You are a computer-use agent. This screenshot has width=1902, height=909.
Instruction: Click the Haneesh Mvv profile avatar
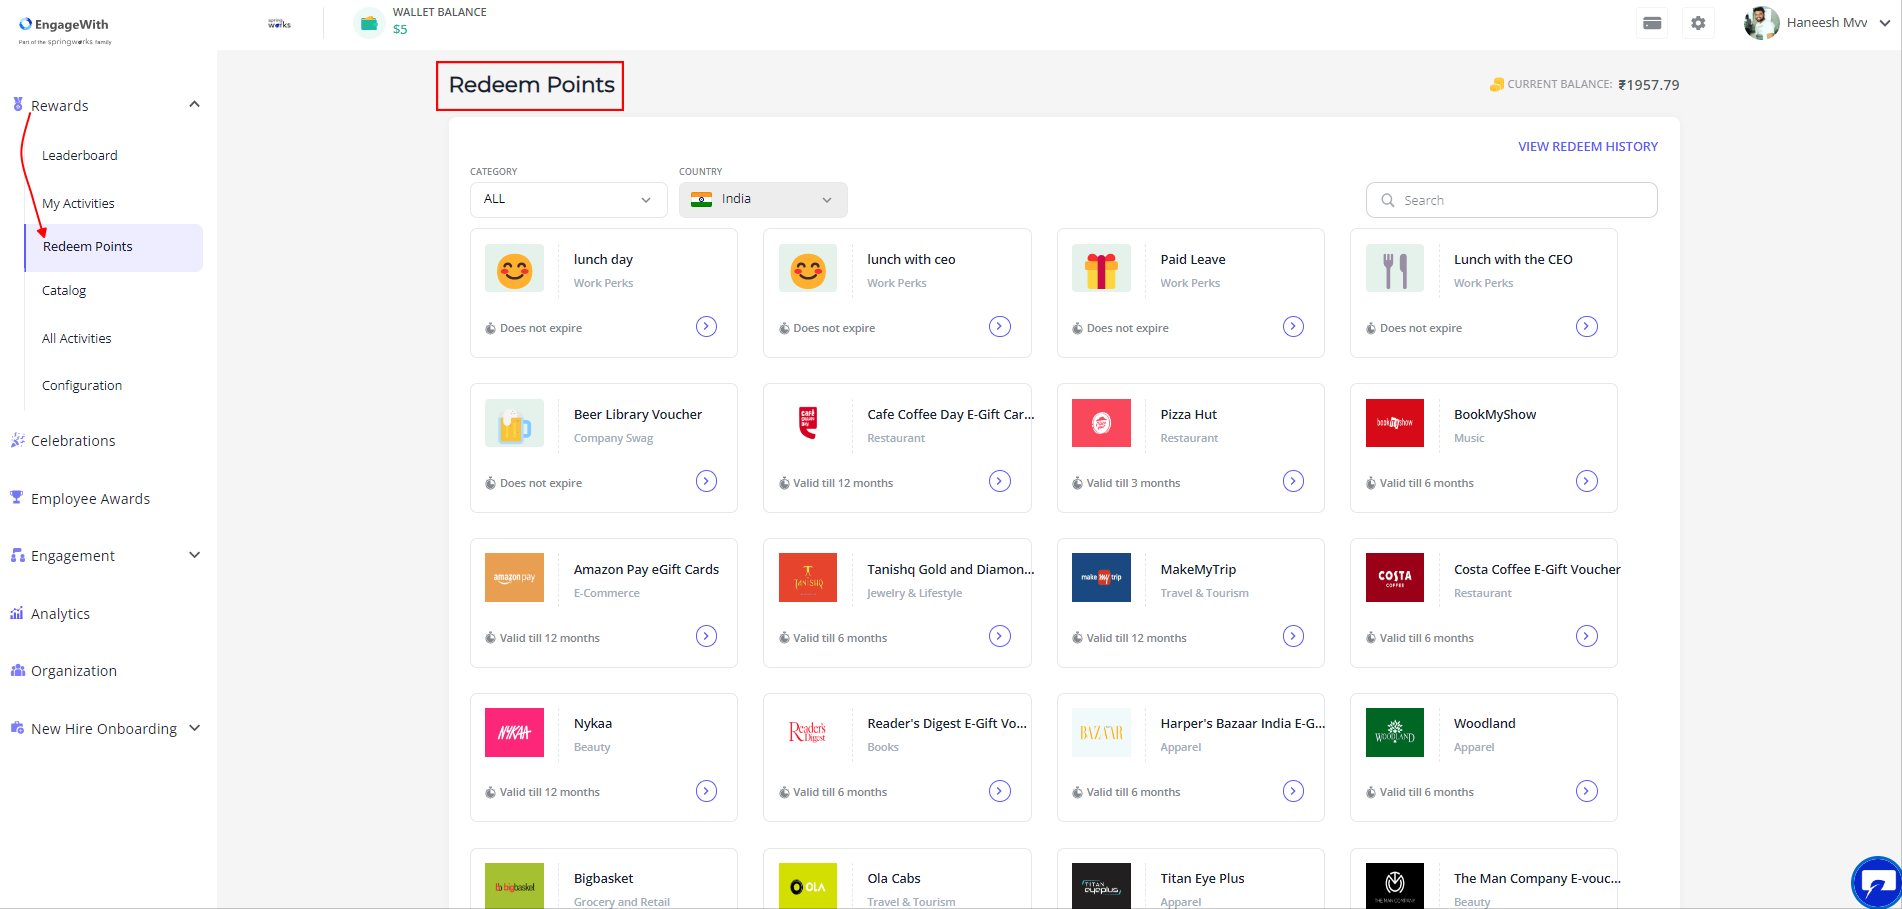[1761, 22]
